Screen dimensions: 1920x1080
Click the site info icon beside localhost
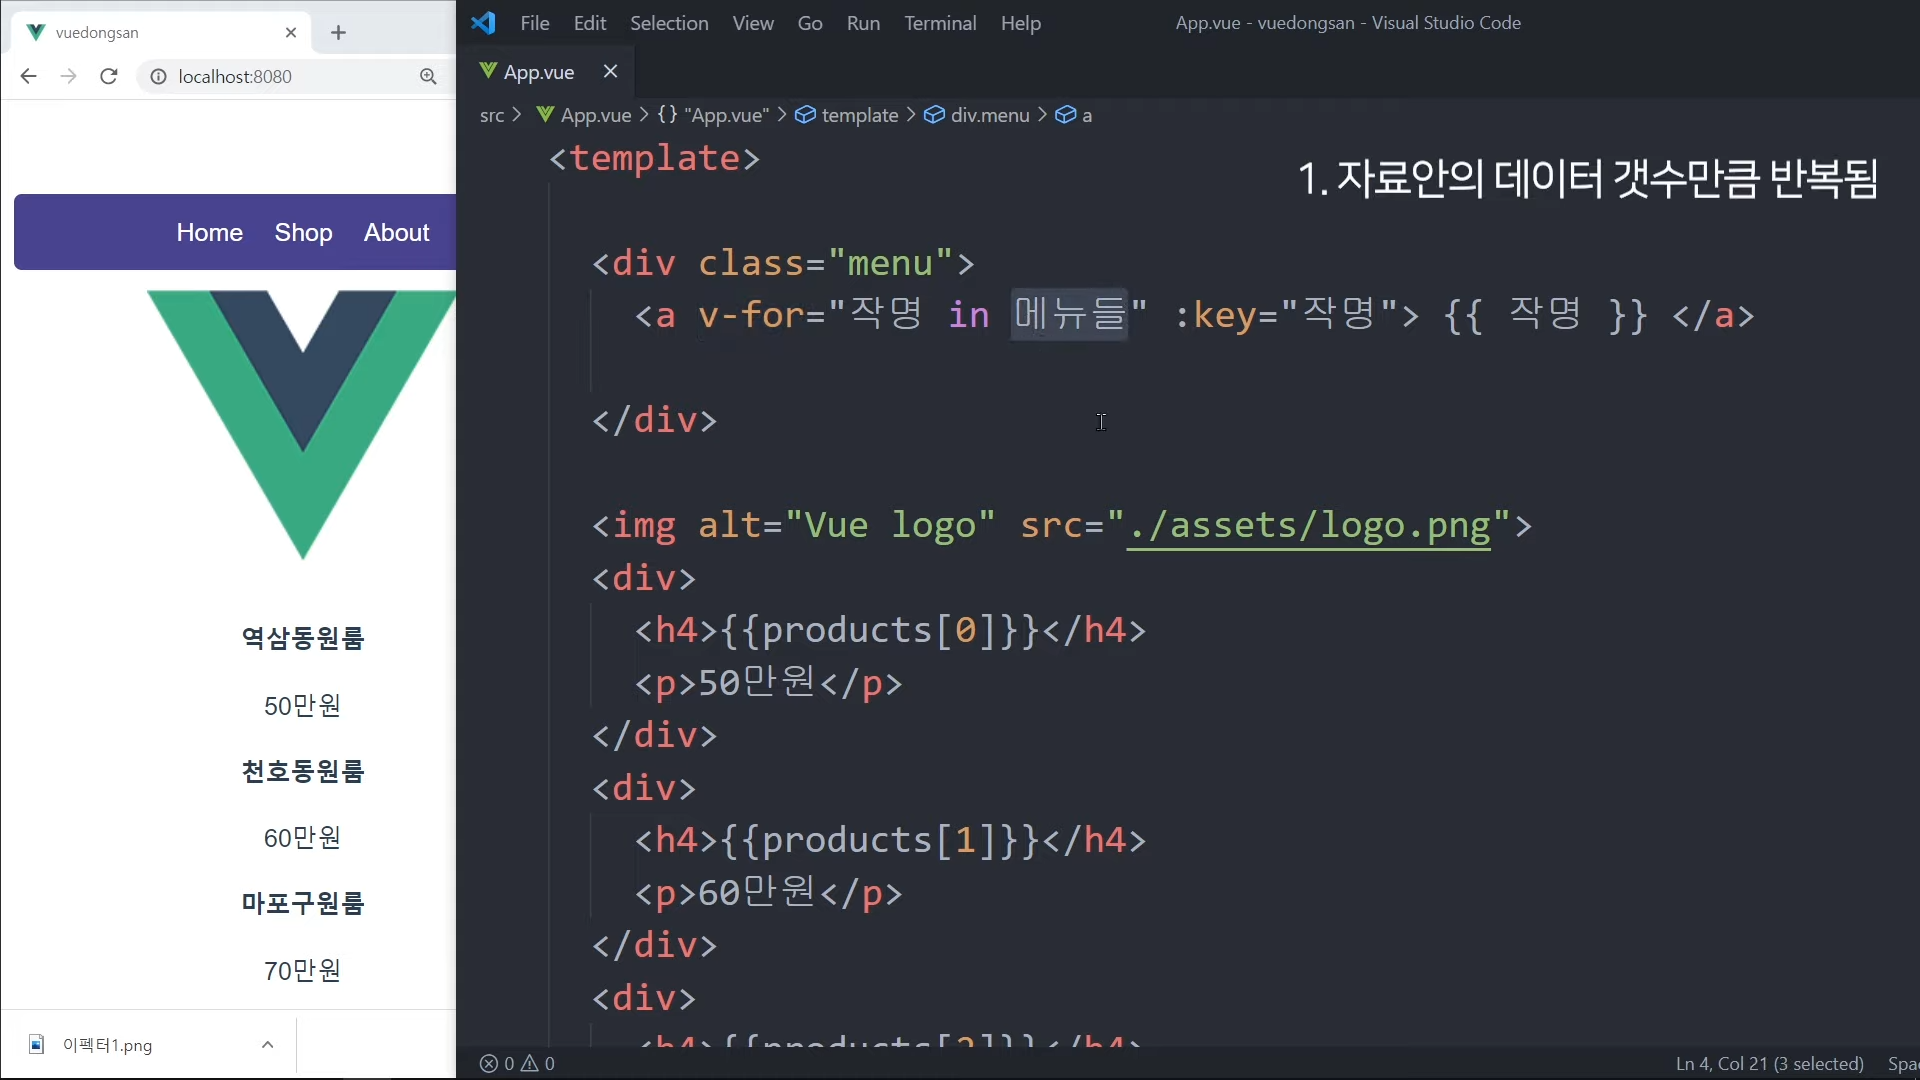coord(158,76)
